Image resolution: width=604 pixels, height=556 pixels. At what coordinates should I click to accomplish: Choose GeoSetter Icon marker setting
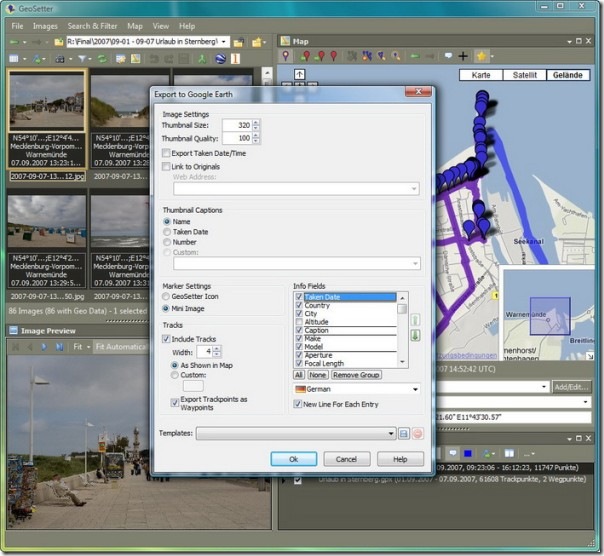166,296
